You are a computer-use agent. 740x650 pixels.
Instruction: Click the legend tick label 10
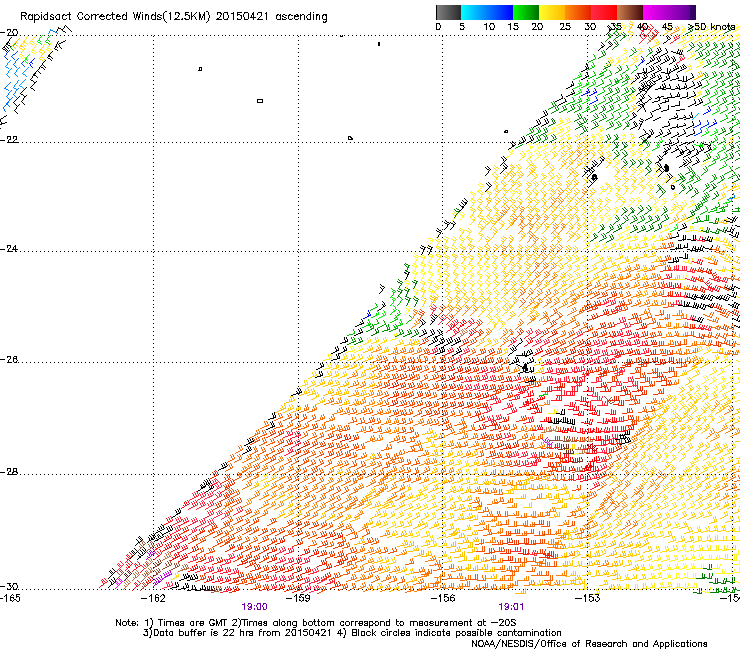point(489,27)
